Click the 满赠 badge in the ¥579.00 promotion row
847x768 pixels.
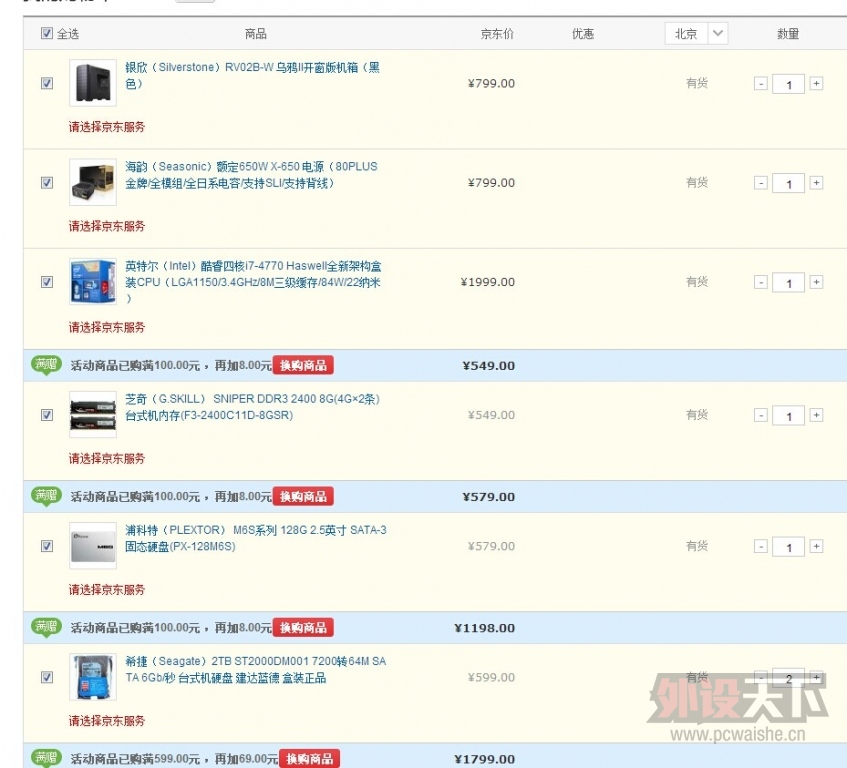pyautogui.click(x=46, y=496)
